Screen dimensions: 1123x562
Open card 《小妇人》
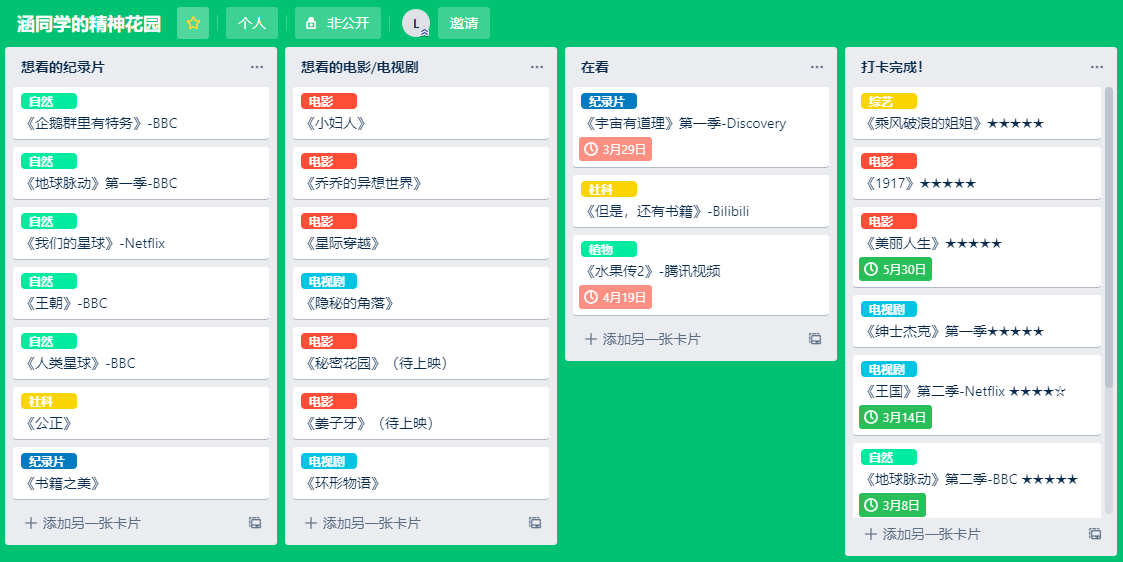point(421,113)
